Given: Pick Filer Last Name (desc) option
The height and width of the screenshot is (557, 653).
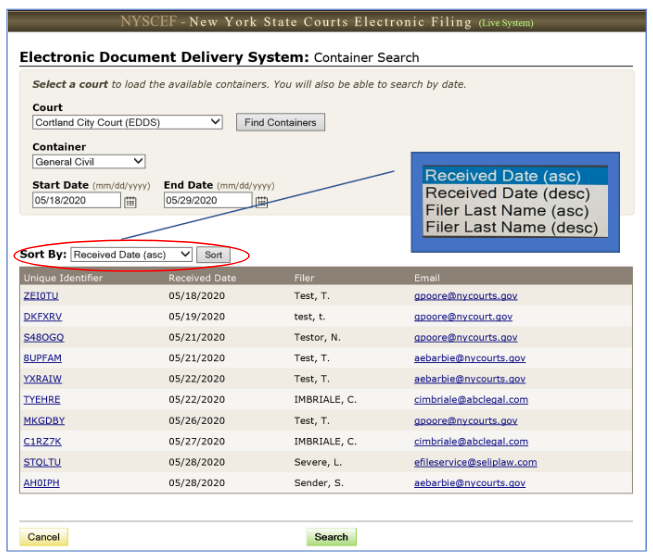Looking at the screenshot, I should point(512,227).
